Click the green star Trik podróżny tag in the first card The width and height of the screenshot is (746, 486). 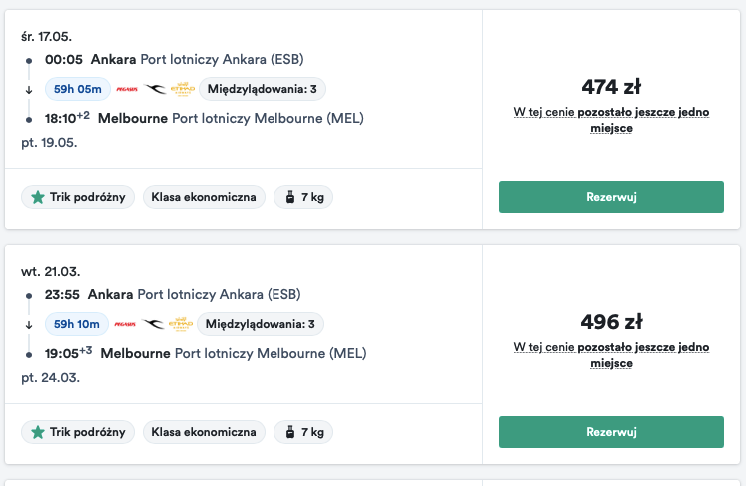point(78,197)
